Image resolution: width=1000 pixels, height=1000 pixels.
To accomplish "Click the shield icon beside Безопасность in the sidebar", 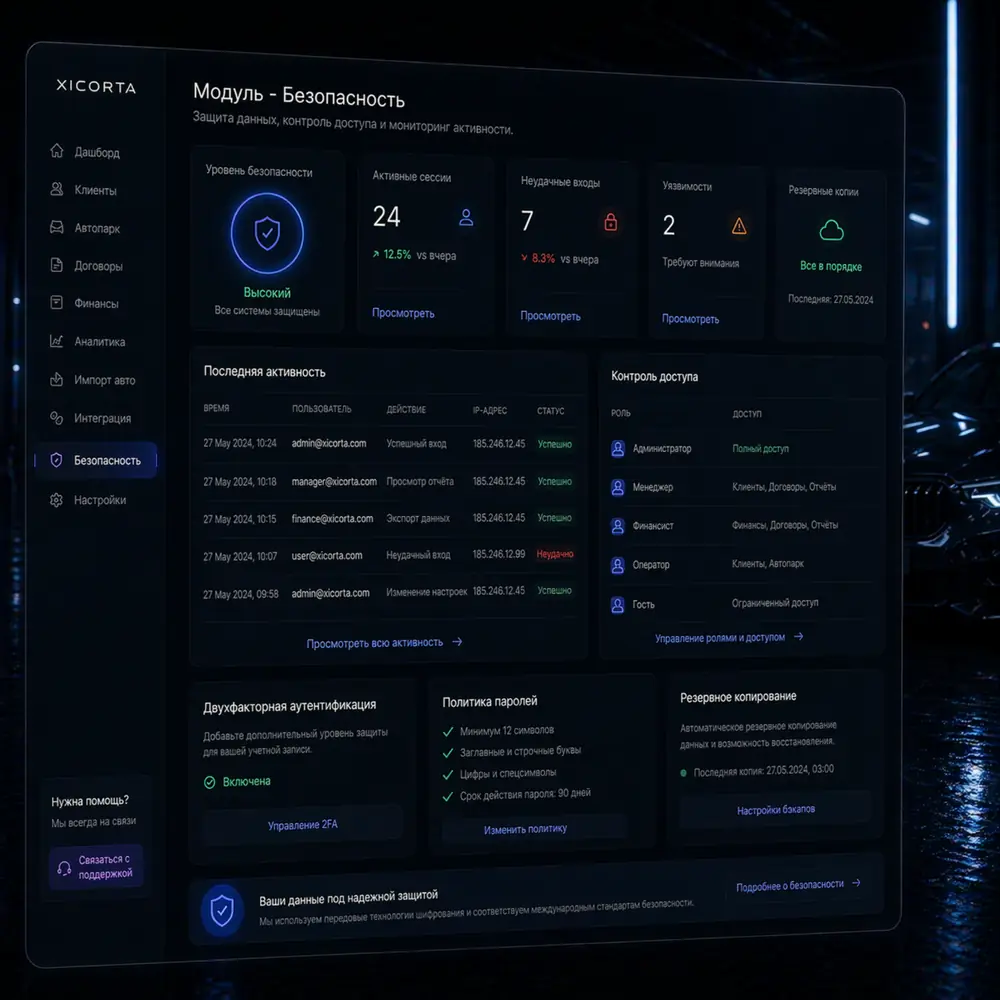I will tap(57, 460).
